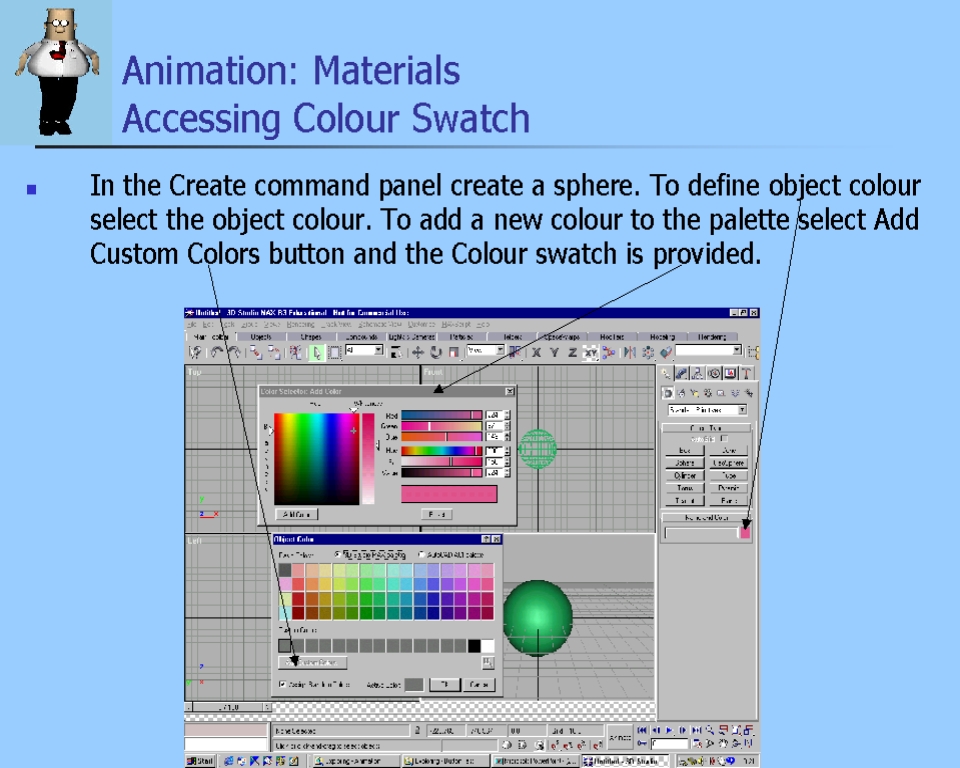
Task: Restrict to XY plane axis constraint
Action: 590,352
